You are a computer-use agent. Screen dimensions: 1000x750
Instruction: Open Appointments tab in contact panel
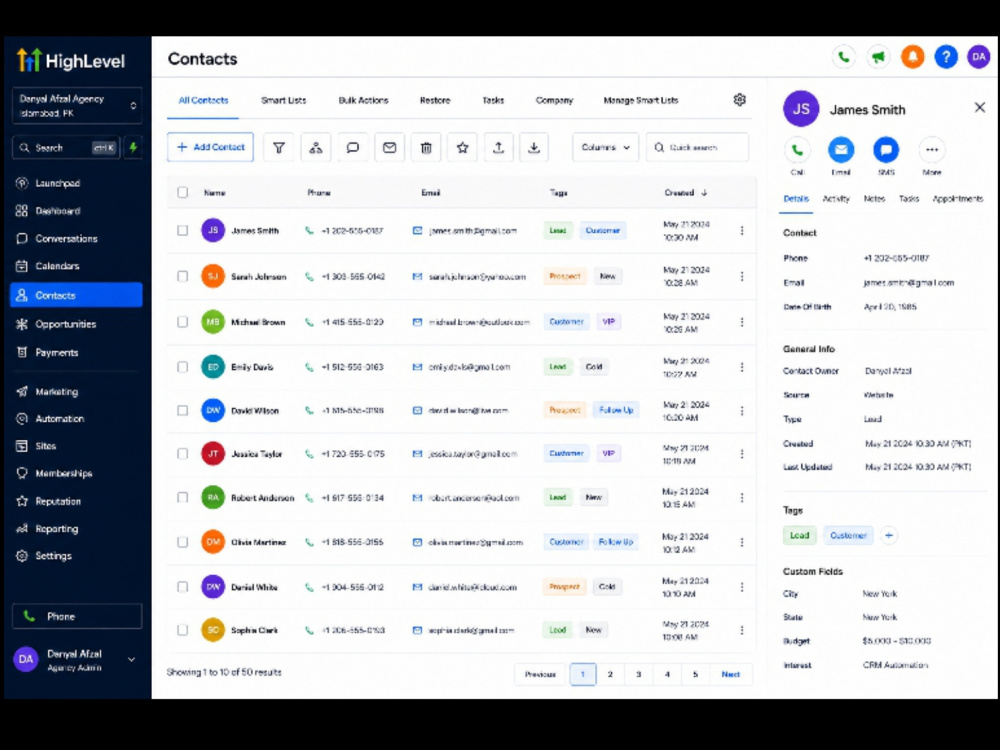pos(957,198)
